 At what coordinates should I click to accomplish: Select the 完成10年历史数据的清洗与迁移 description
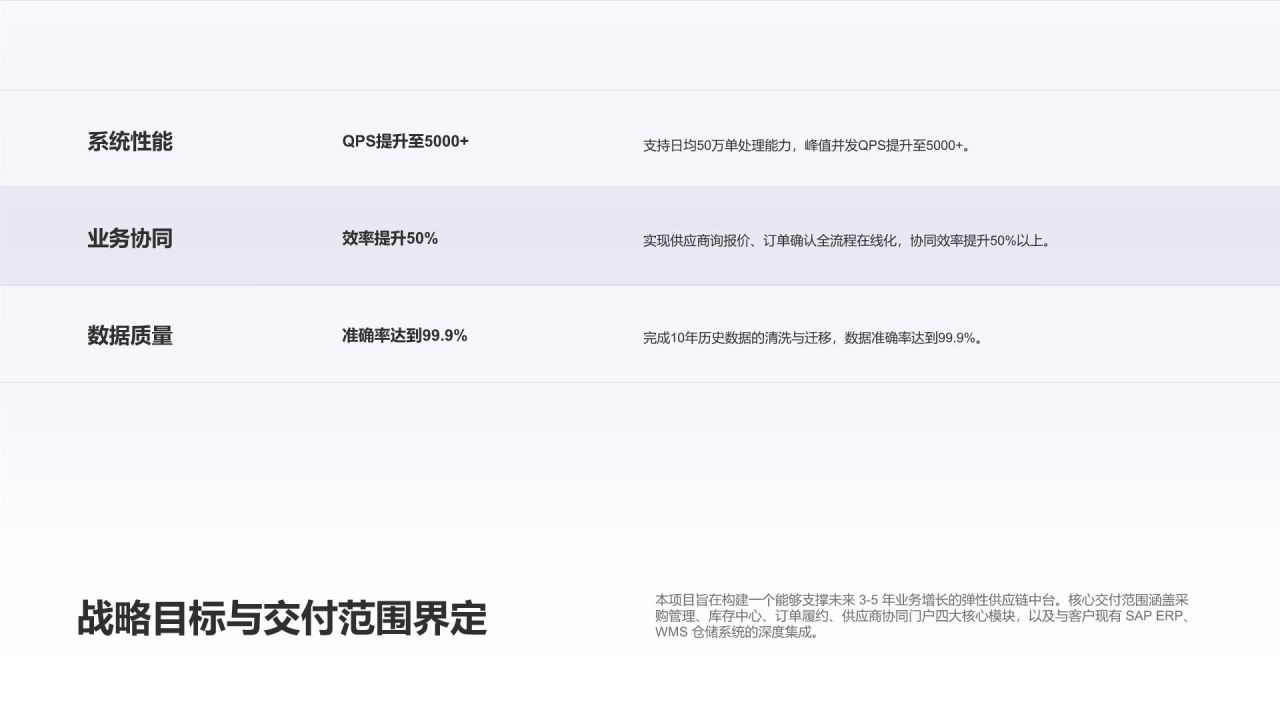tap(814, 338)
